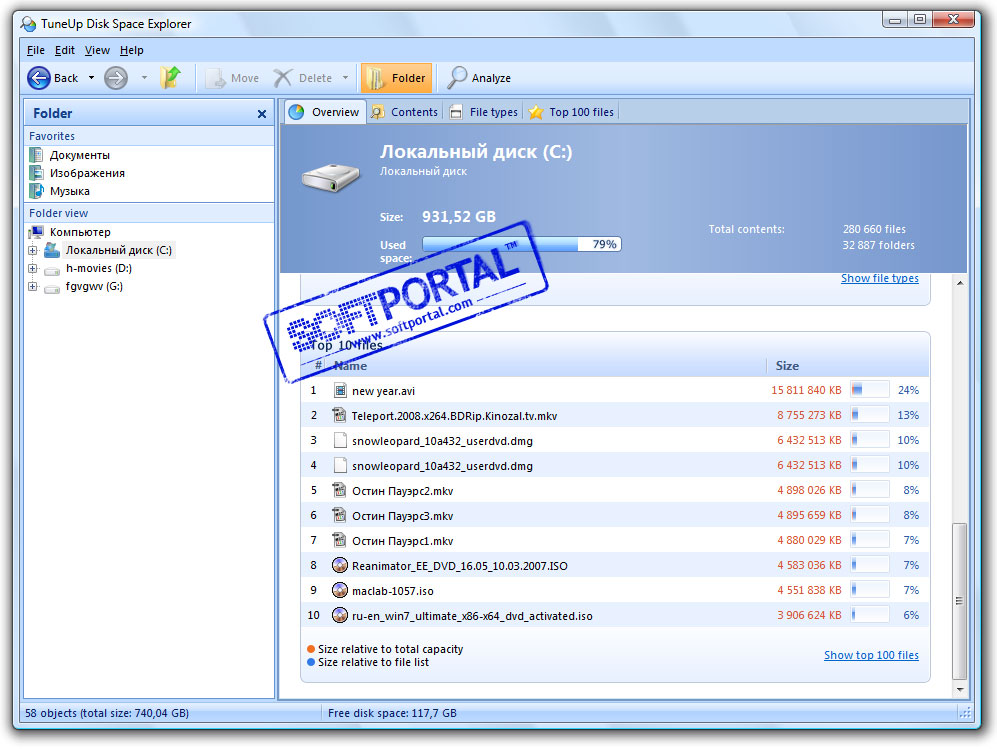The height and width of the screenshot is (749, 997).
Task: Click the Show top 100 files link
Action: pyautogui.click(x=871, y=655)
